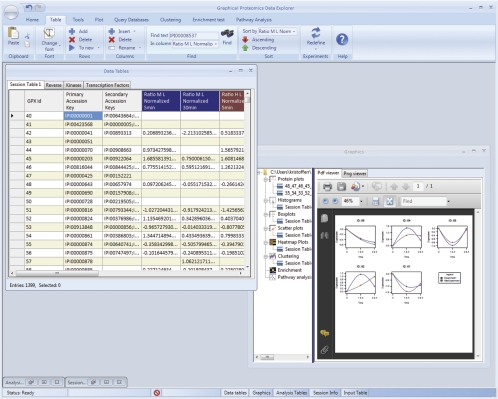This screenshot has height=399, width=498.
Task: Click the Session Info status button
Action: point(325,393)
